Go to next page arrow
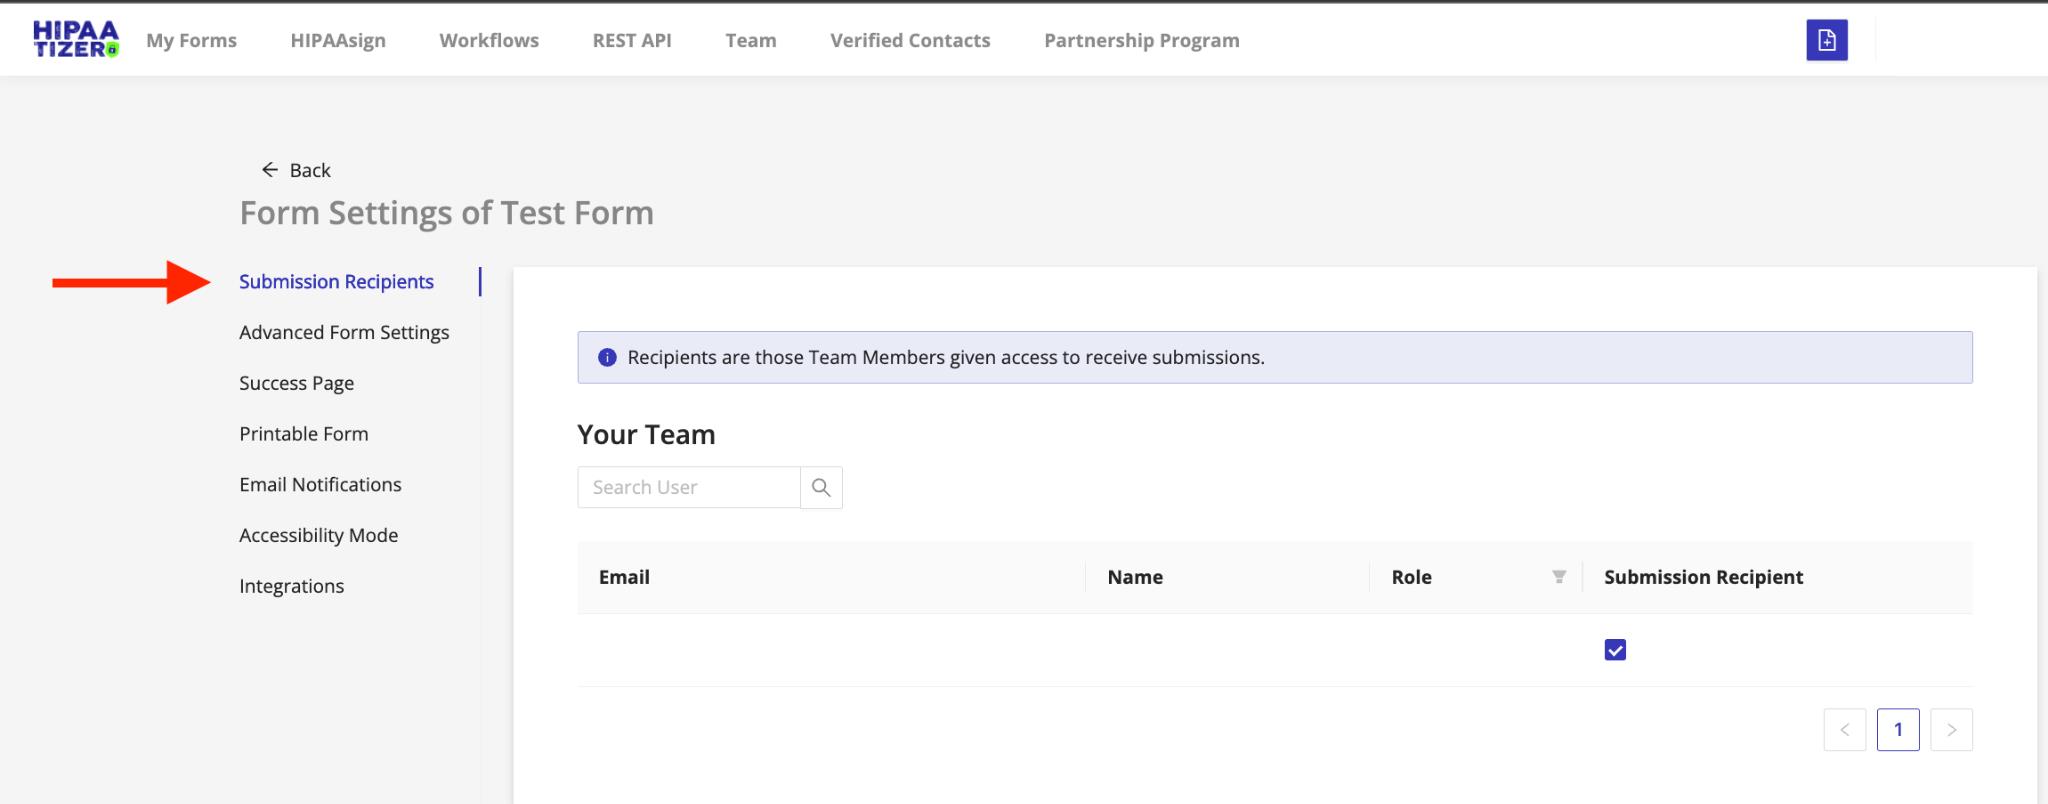Image resolution: width=2048 pixels, height=804 pixels. [x=1951, y=729]
